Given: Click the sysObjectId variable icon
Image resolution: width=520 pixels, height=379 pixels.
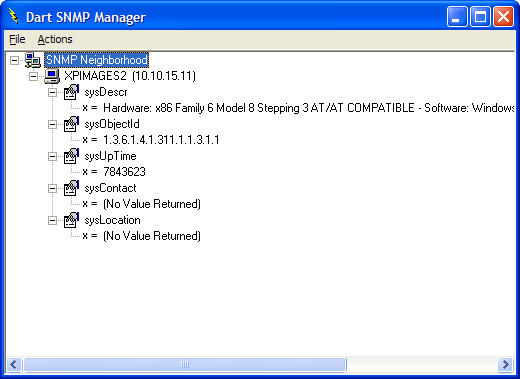Looking at the screenshot, I should coord(71,124).
